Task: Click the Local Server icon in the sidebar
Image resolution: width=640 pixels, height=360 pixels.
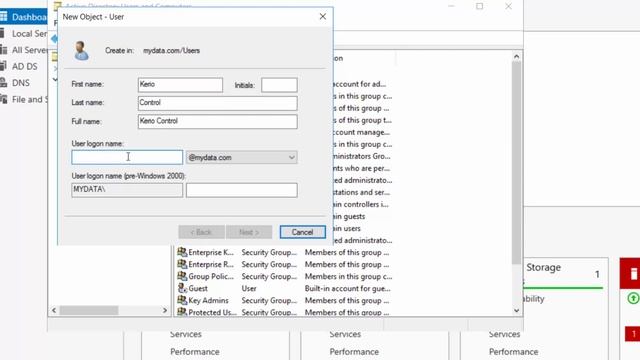Action: [2, 33]
